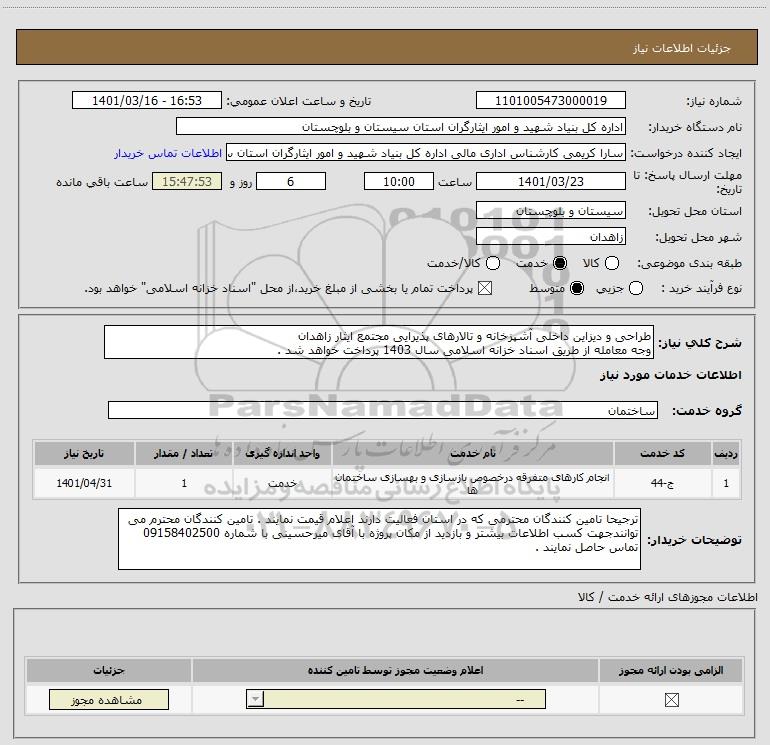Select the جزیی purchase type radio
Image resolution: width=770 pixels, height=745 pixels.
point(635,288)
